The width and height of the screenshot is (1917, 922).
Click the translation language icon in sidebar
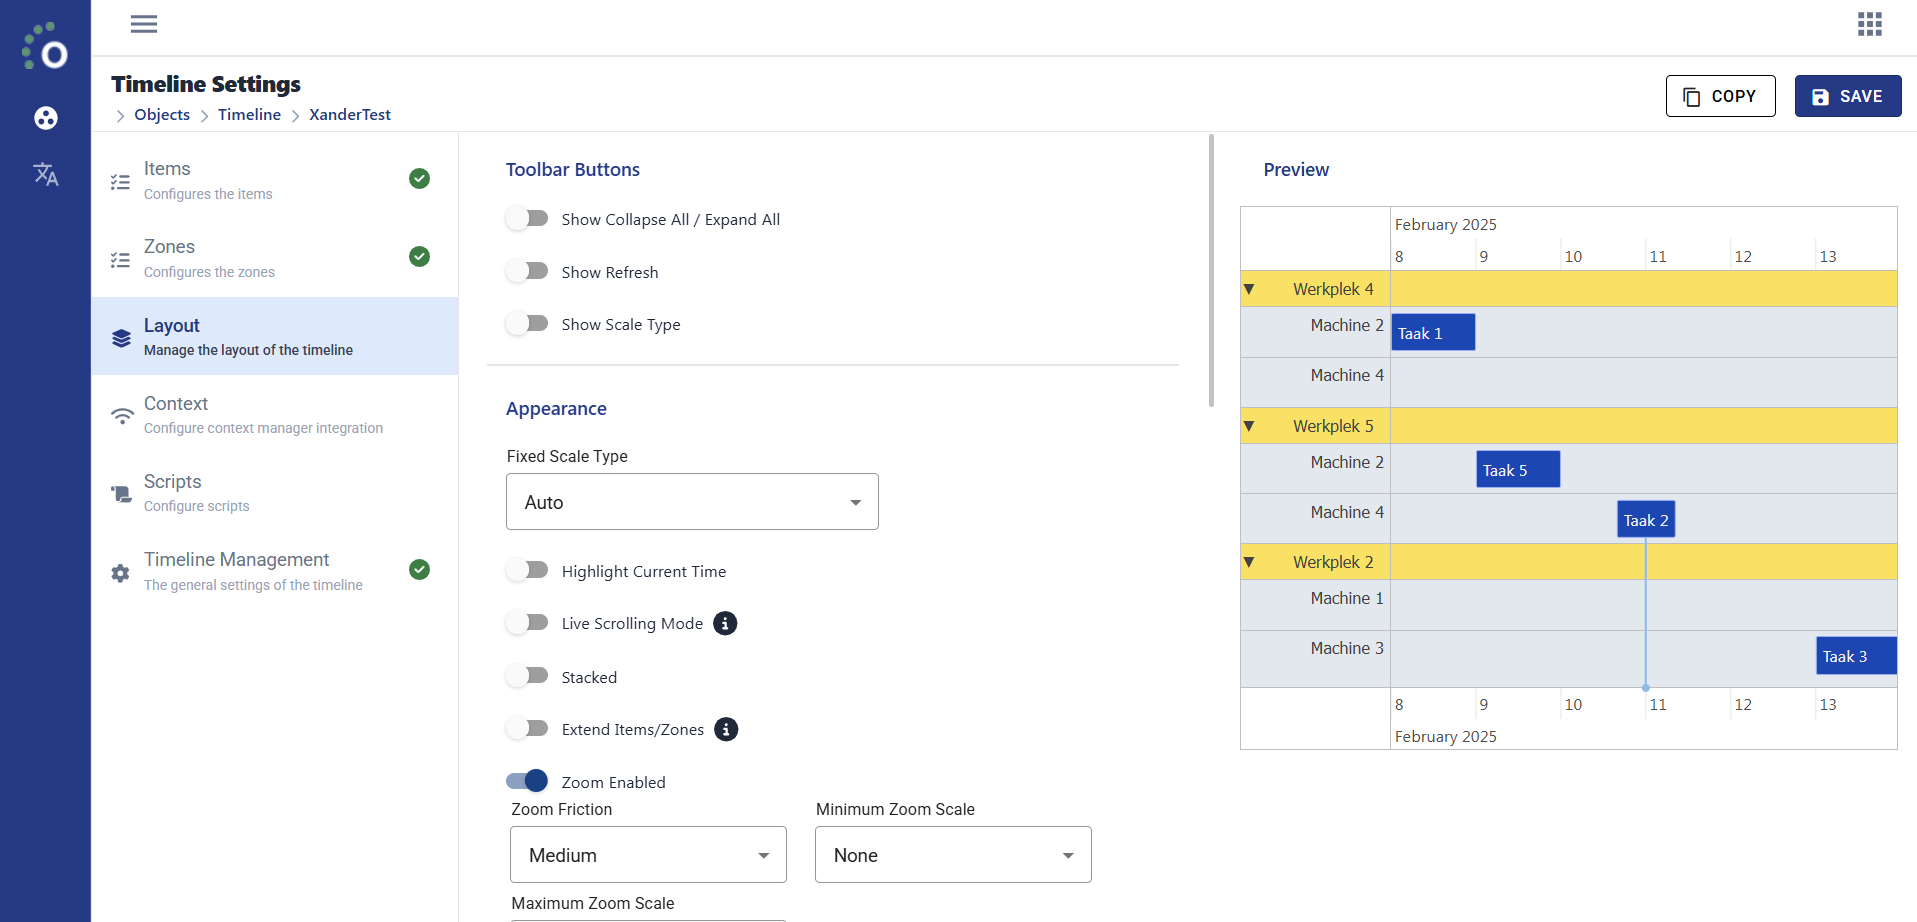pyautogui.click(x=46, y=174)
